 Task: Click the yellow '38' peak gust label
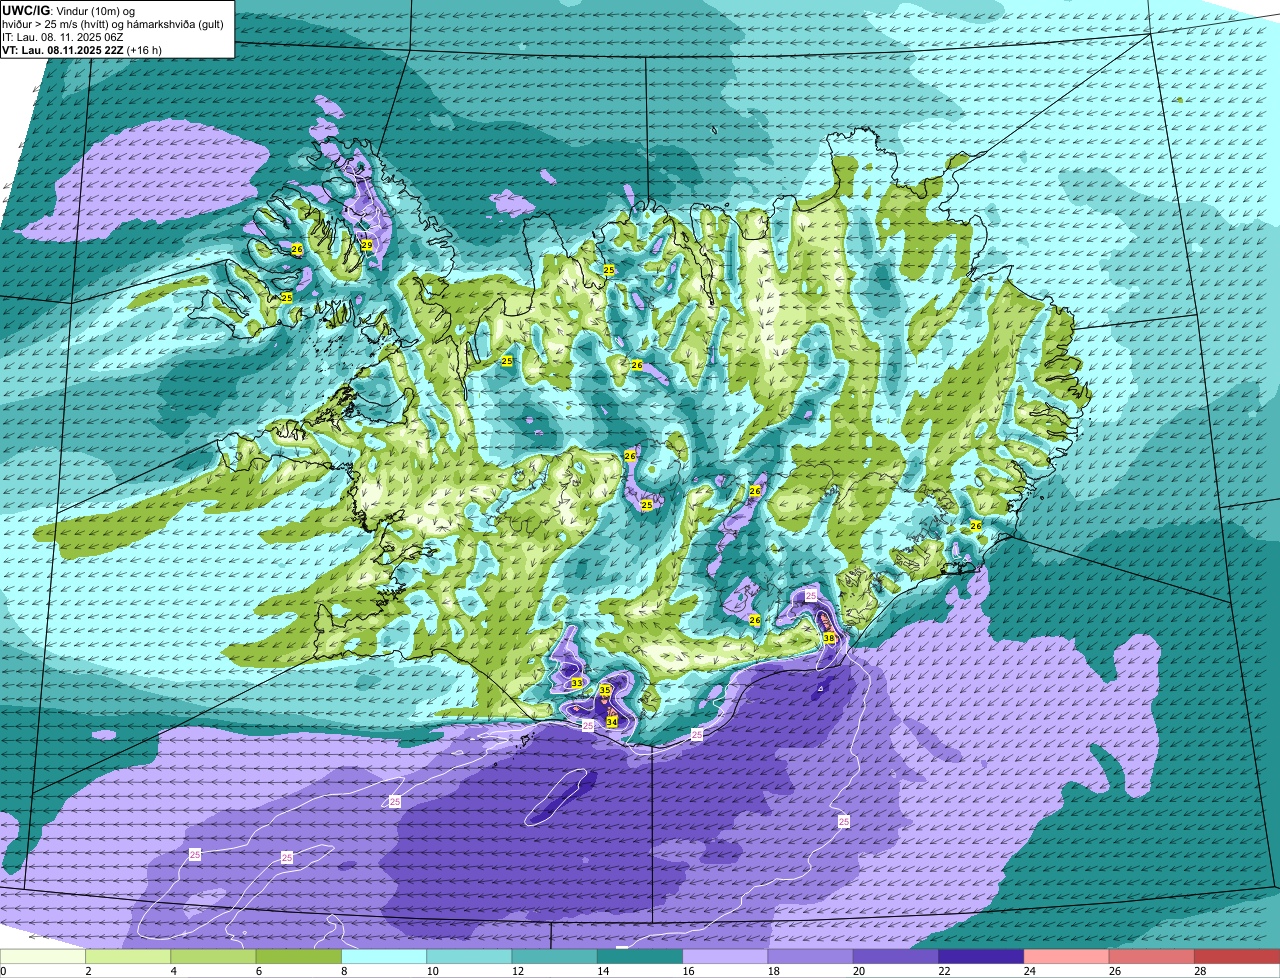click(829, 638)
